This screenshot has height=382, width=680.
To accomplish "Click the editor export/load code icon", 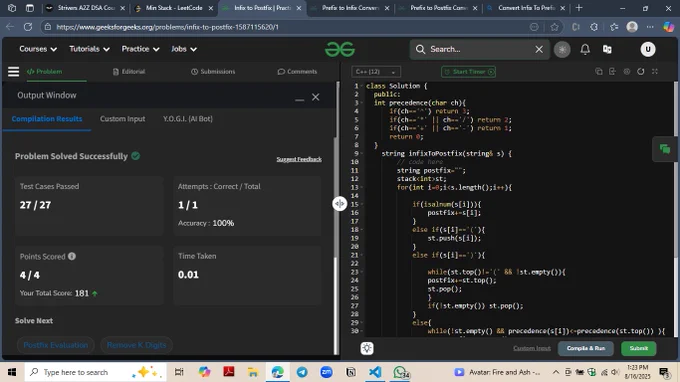I will pyautogui.click(x=612, y=72).
